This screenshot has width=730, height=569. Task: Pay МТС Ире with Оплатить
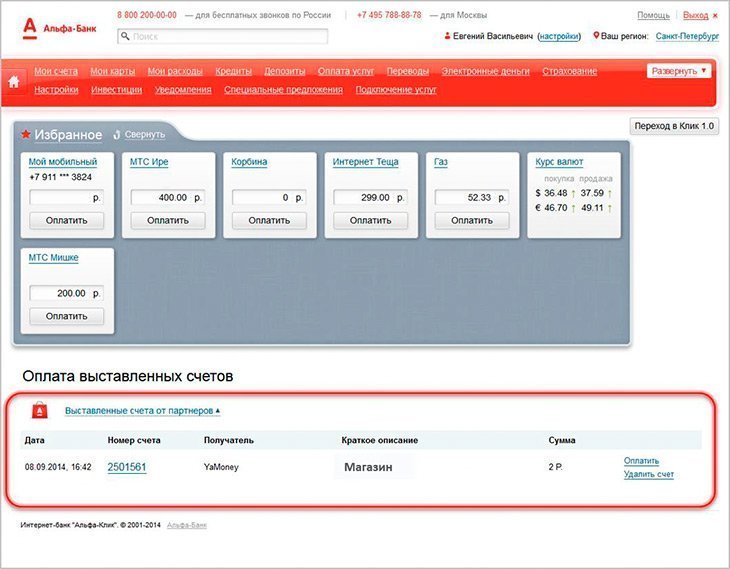[168, 220]
